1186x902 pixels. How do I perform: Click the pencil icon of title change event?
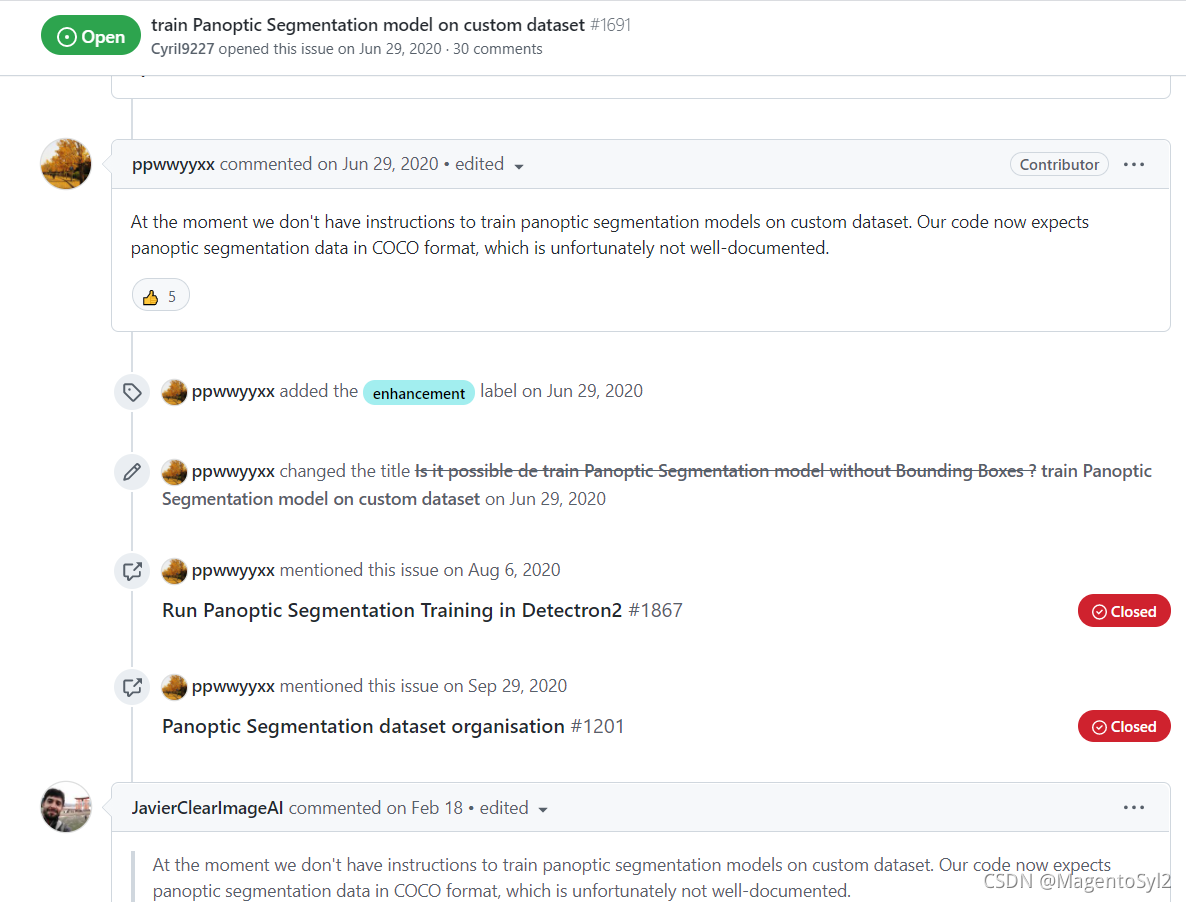click(132, 472)
